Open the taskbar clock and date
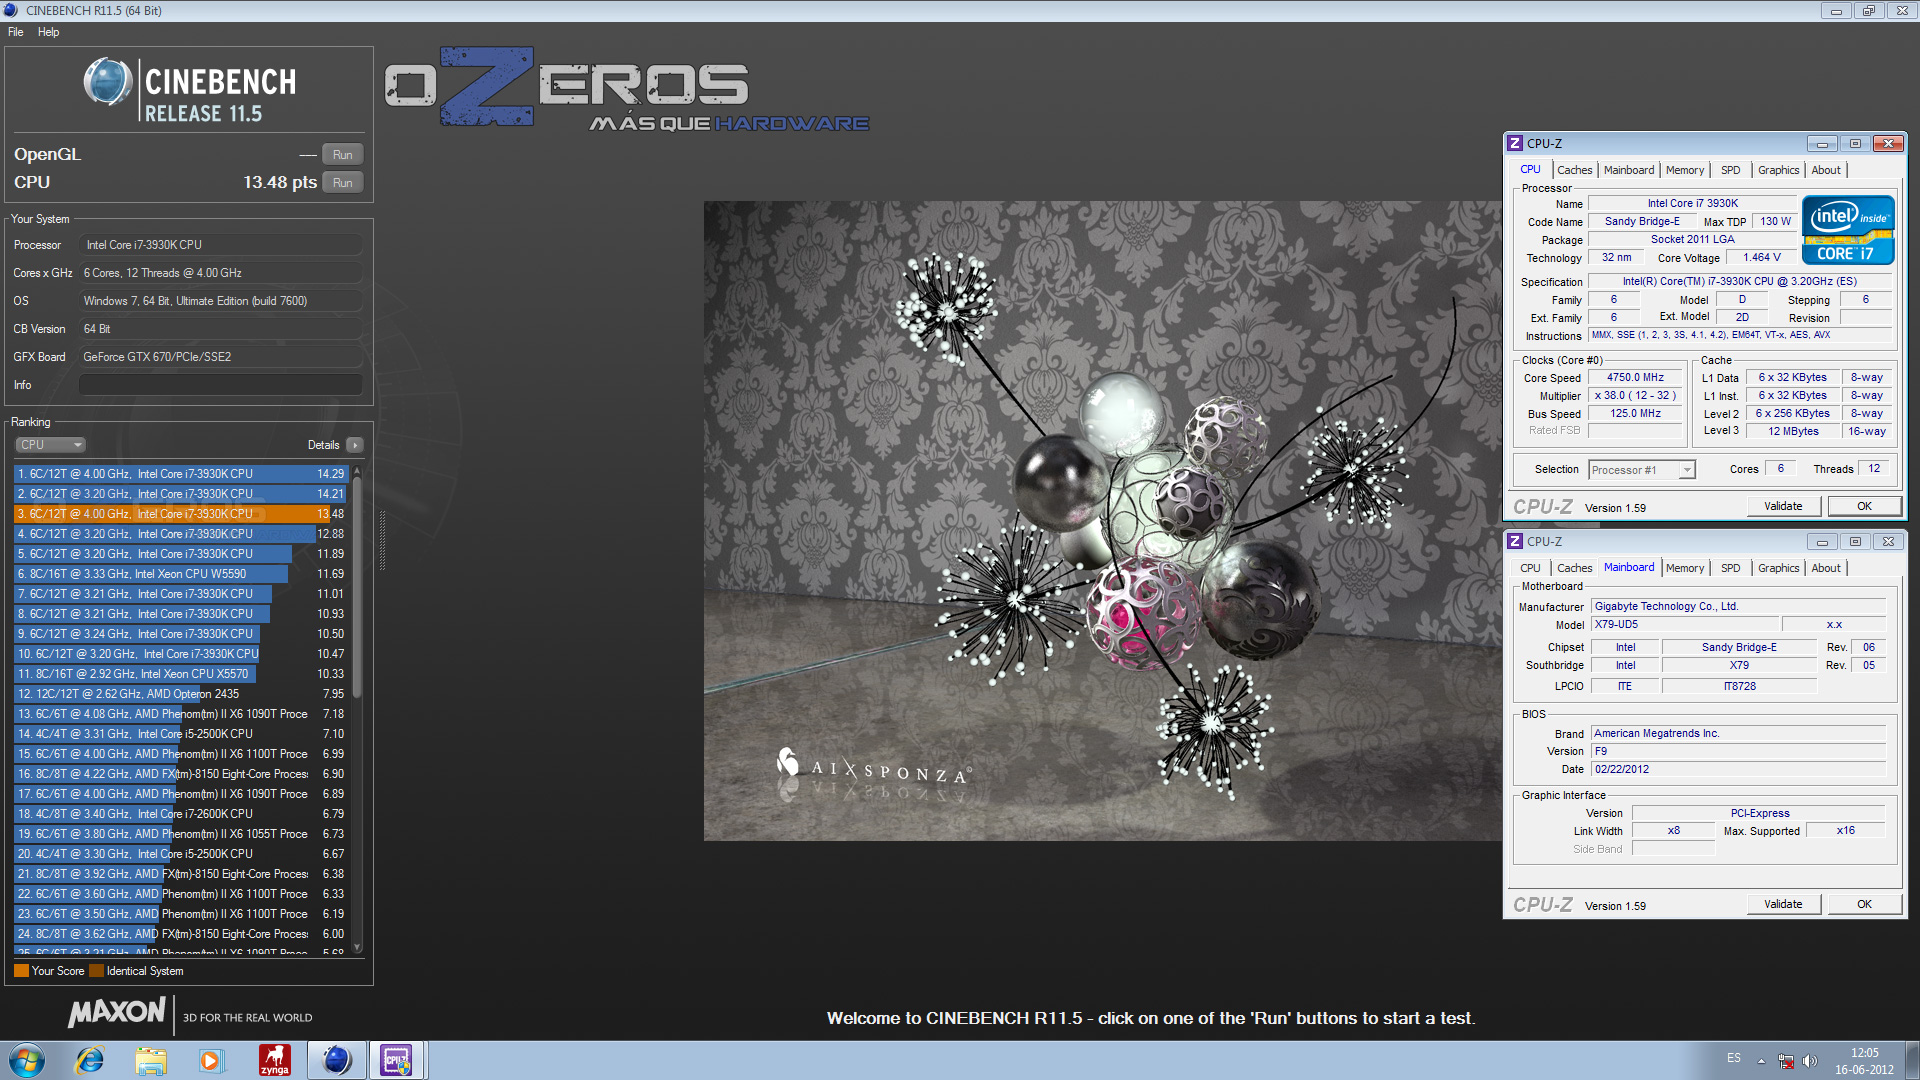The width and height of the screenshot is (1920, 1080). click(x=1864, y=1061)
